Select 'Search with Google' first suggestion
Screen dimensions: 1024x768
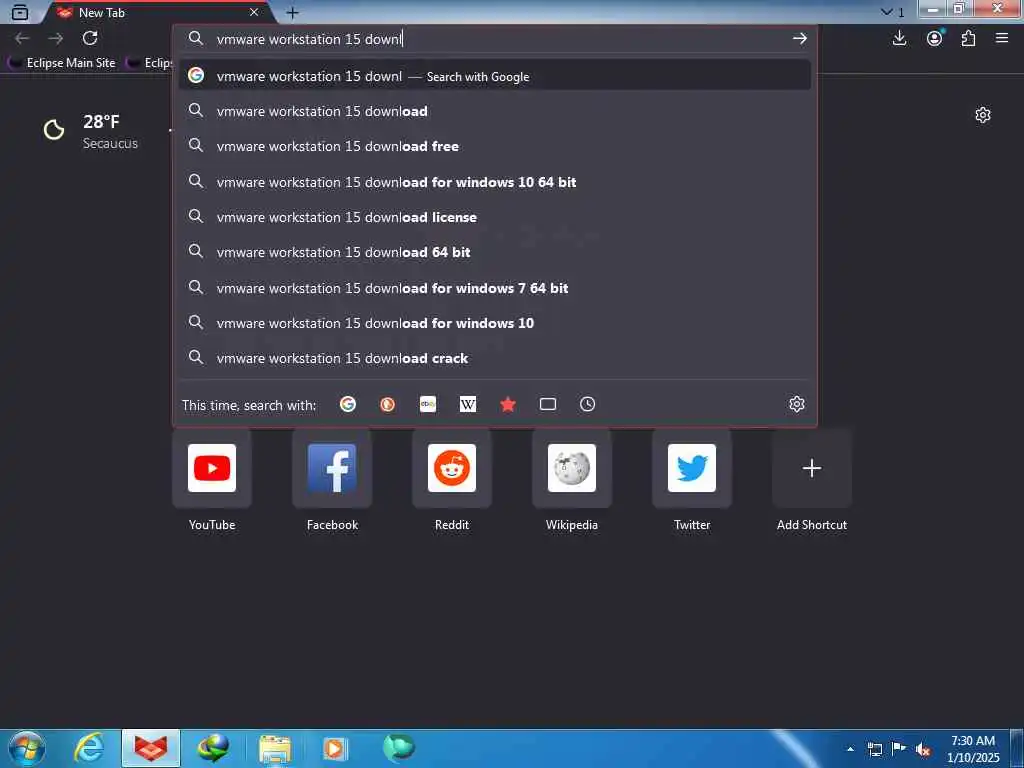(x=494, y=76)
